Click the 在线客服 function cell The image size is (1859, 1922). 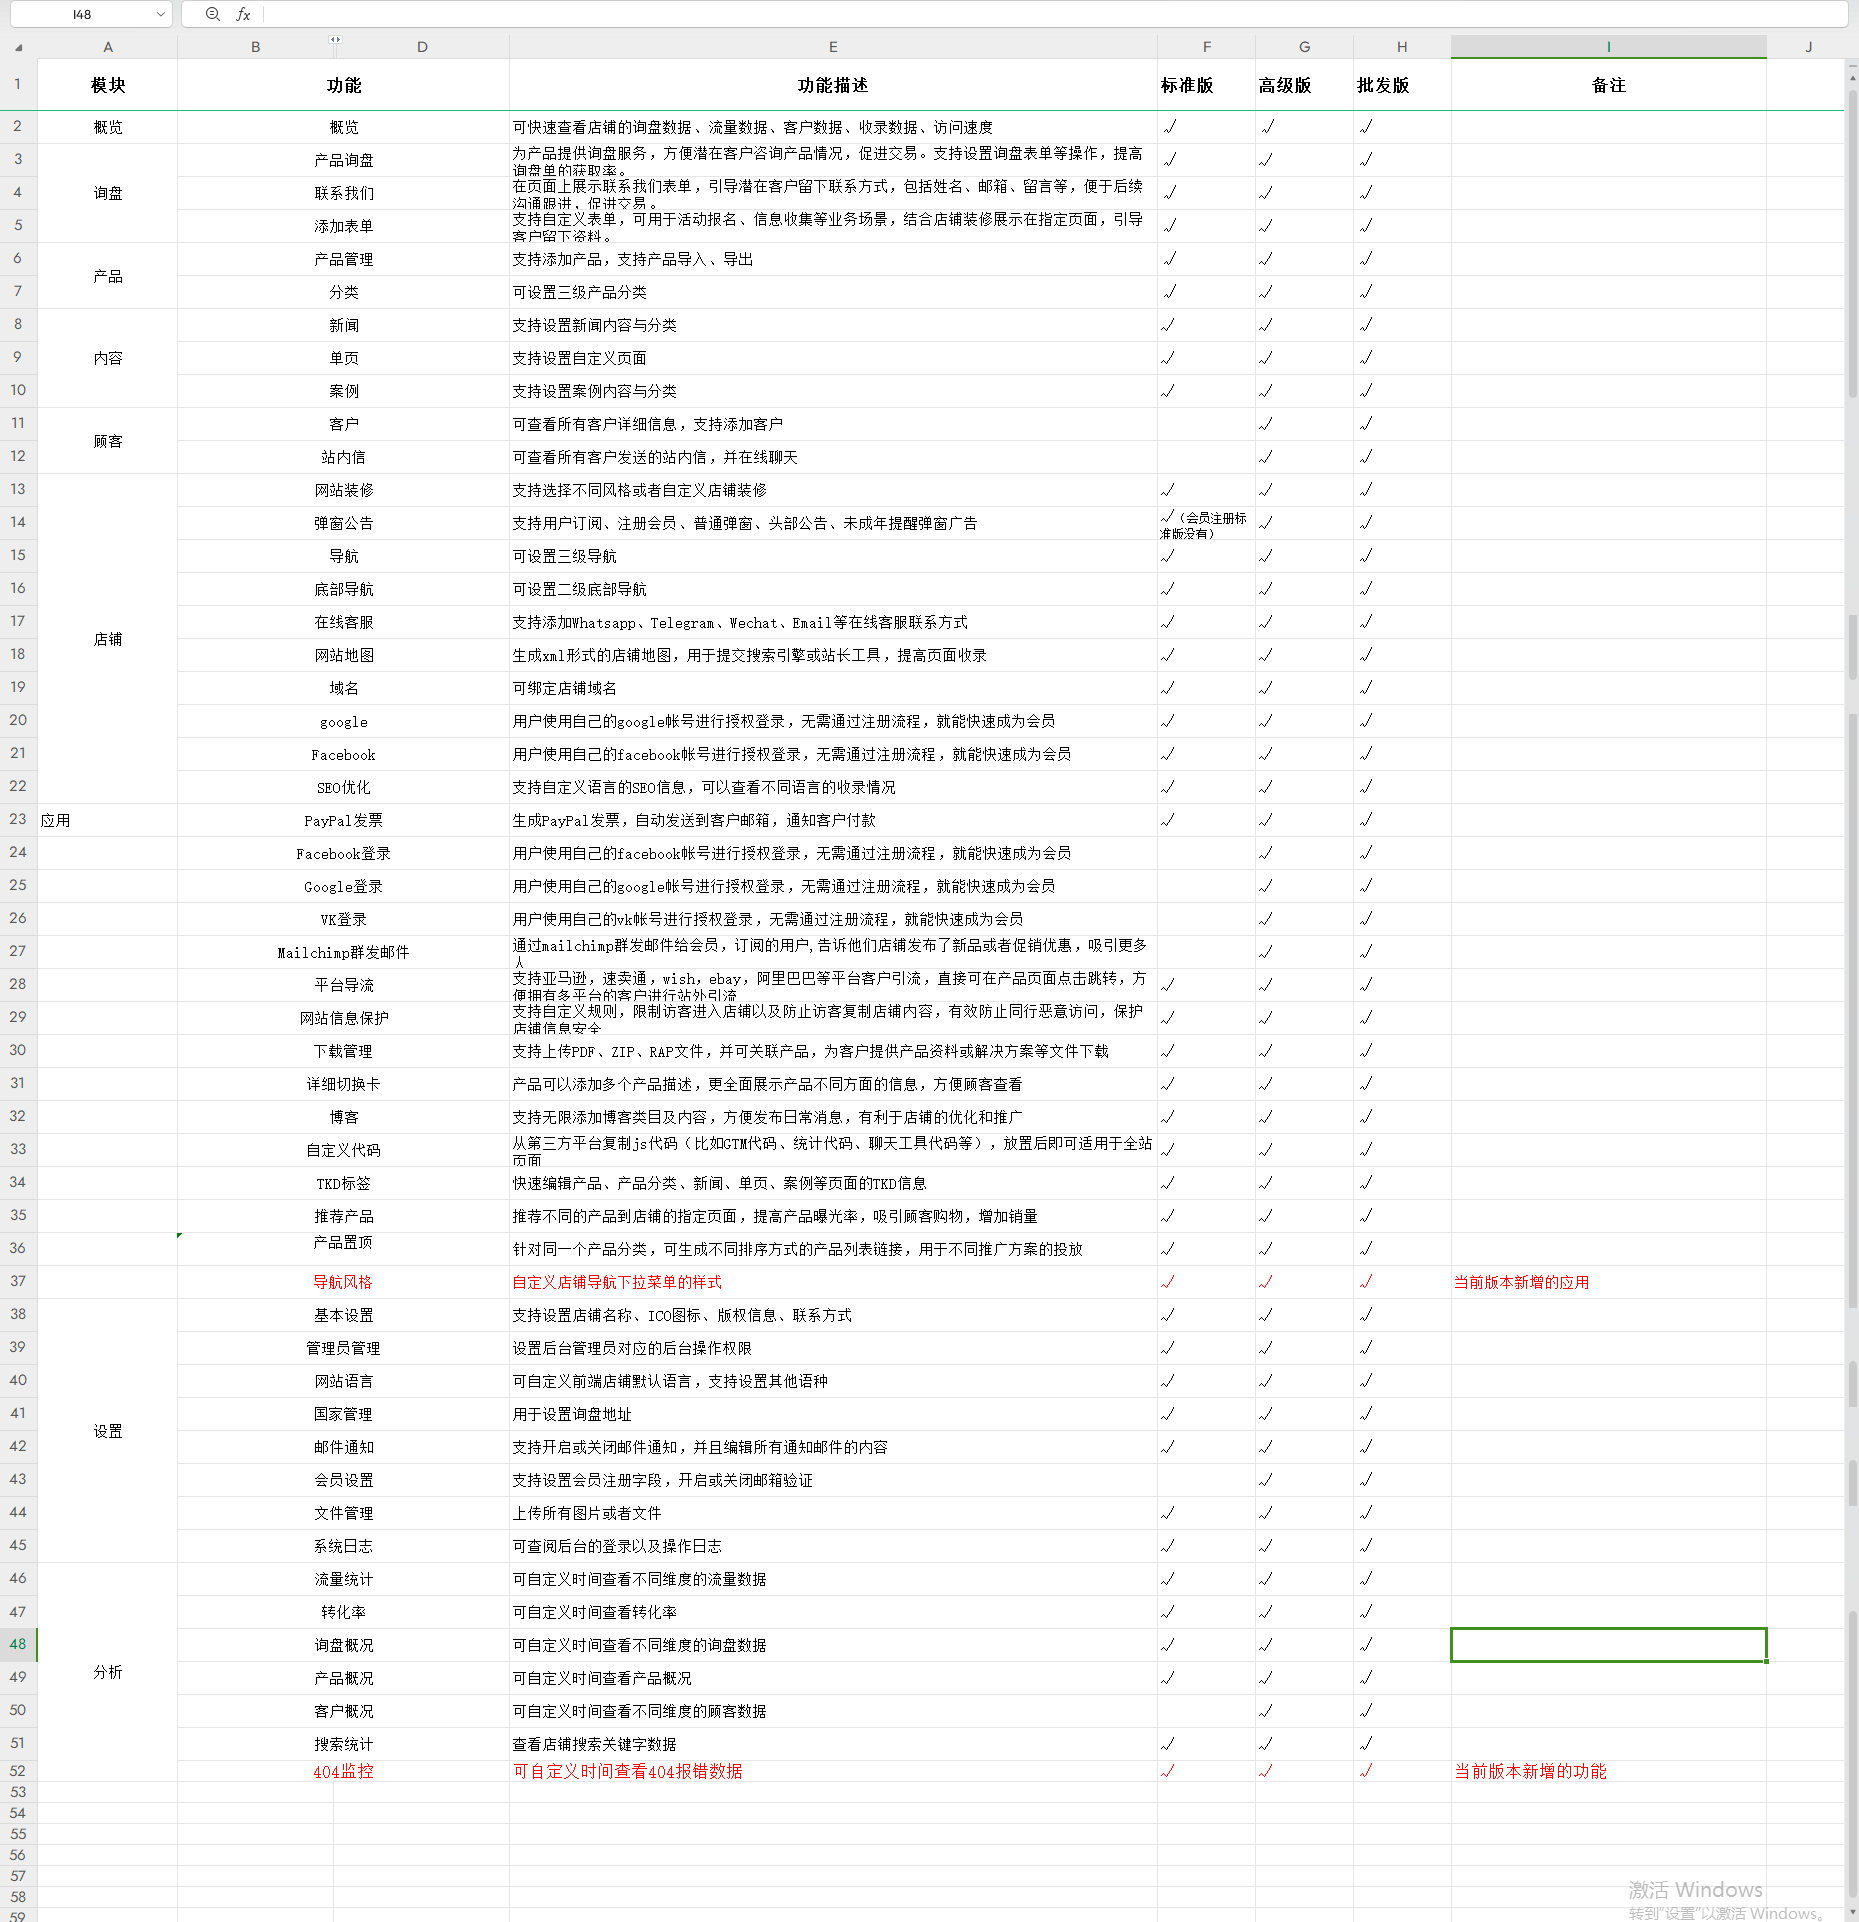(343, 622)
